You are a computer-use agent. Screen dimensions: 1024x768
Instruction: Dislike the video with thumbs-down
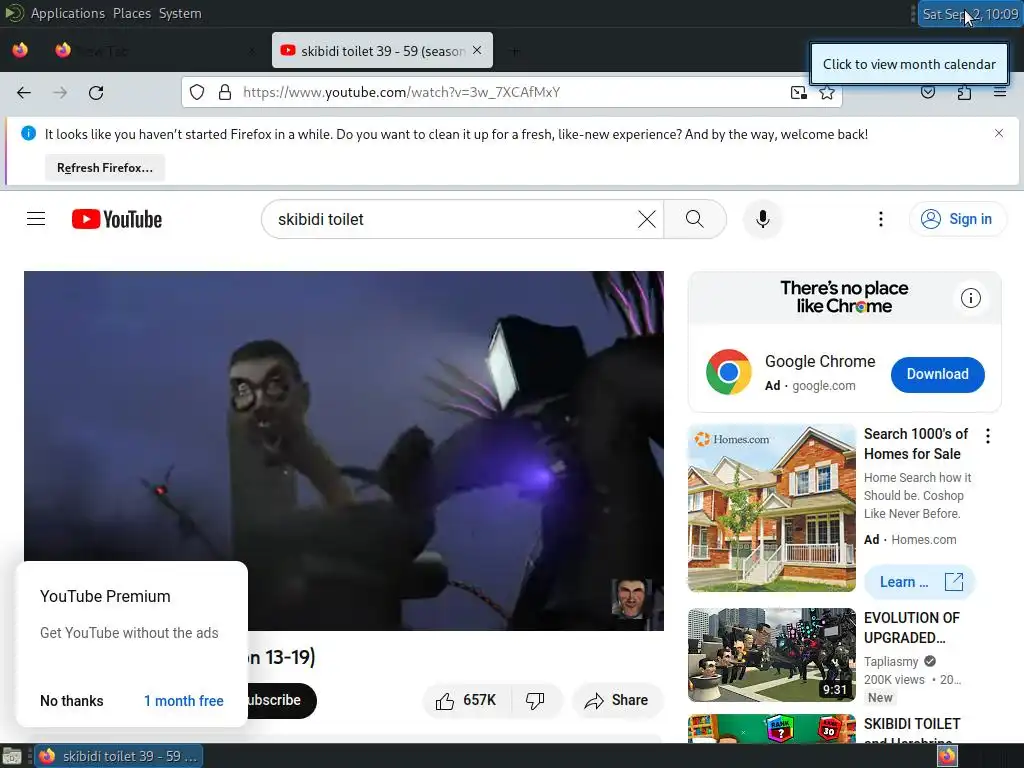pyautogui.click(x=536, y=701)
